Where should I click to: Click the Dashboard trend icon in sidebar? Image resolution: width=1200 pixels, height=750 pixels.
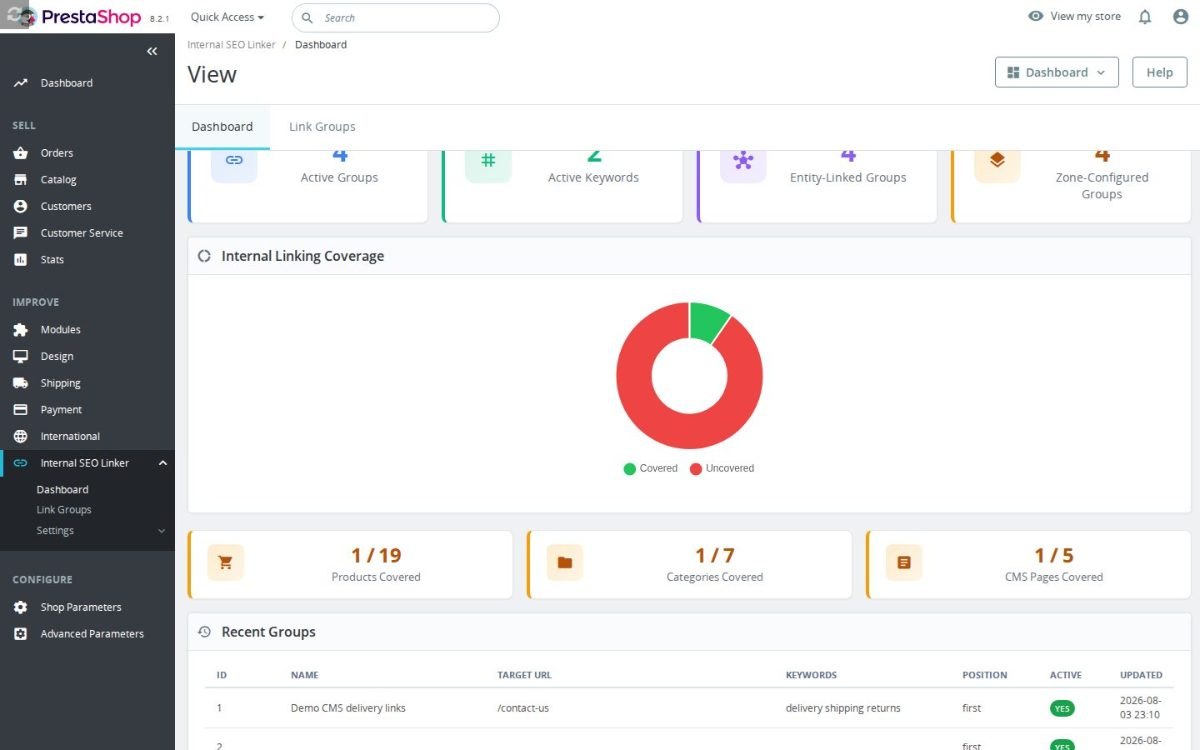(20, 83)
